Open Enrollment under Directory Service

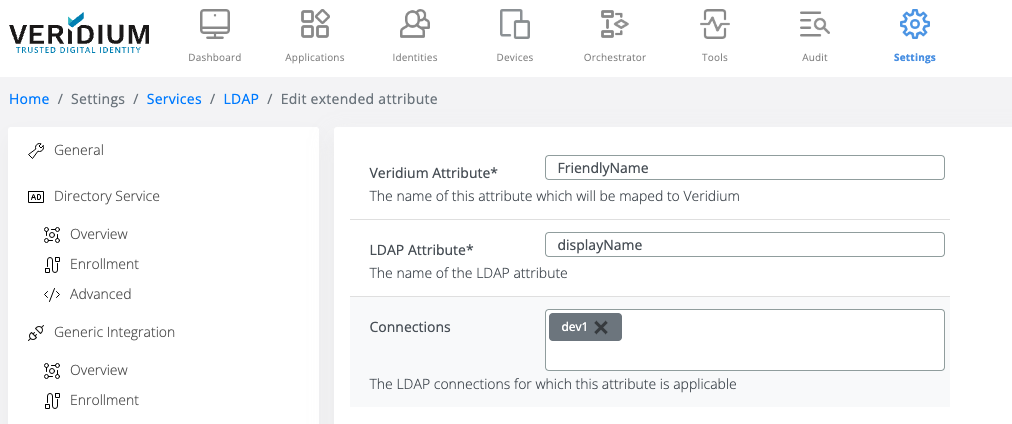tap(104, 264)
